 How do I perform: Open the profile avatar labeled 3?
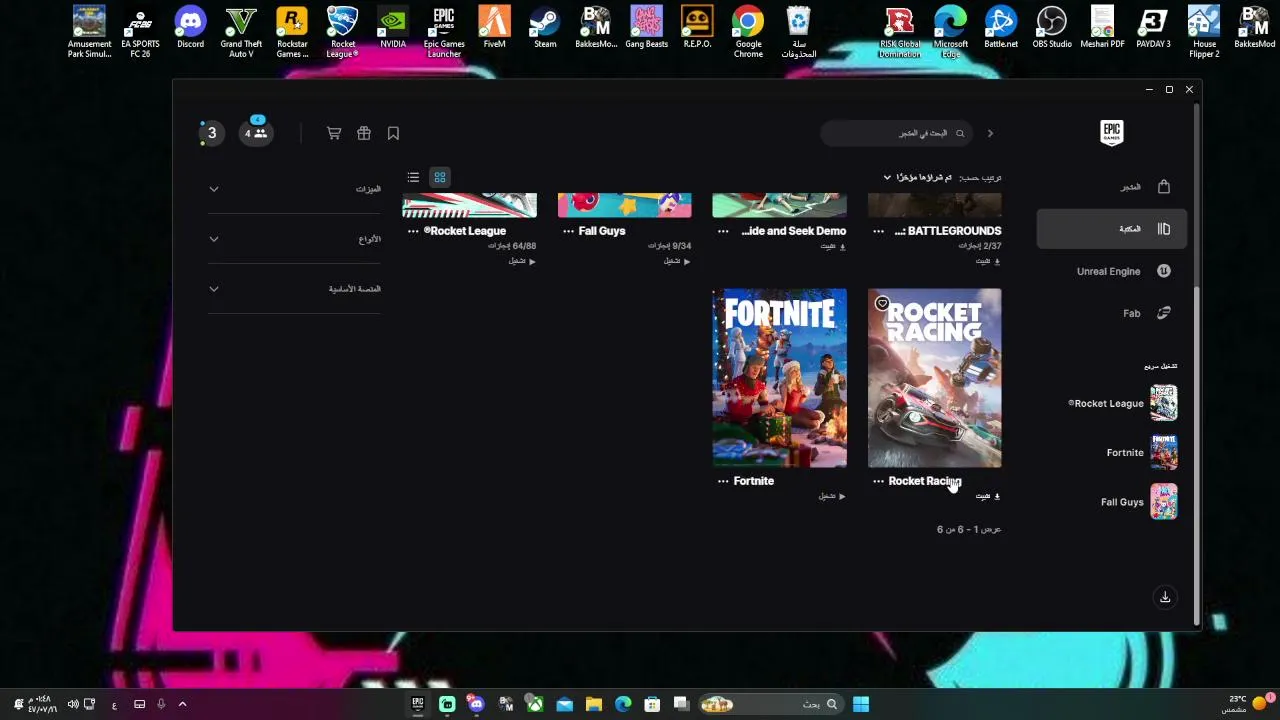[x=211, y=133]
